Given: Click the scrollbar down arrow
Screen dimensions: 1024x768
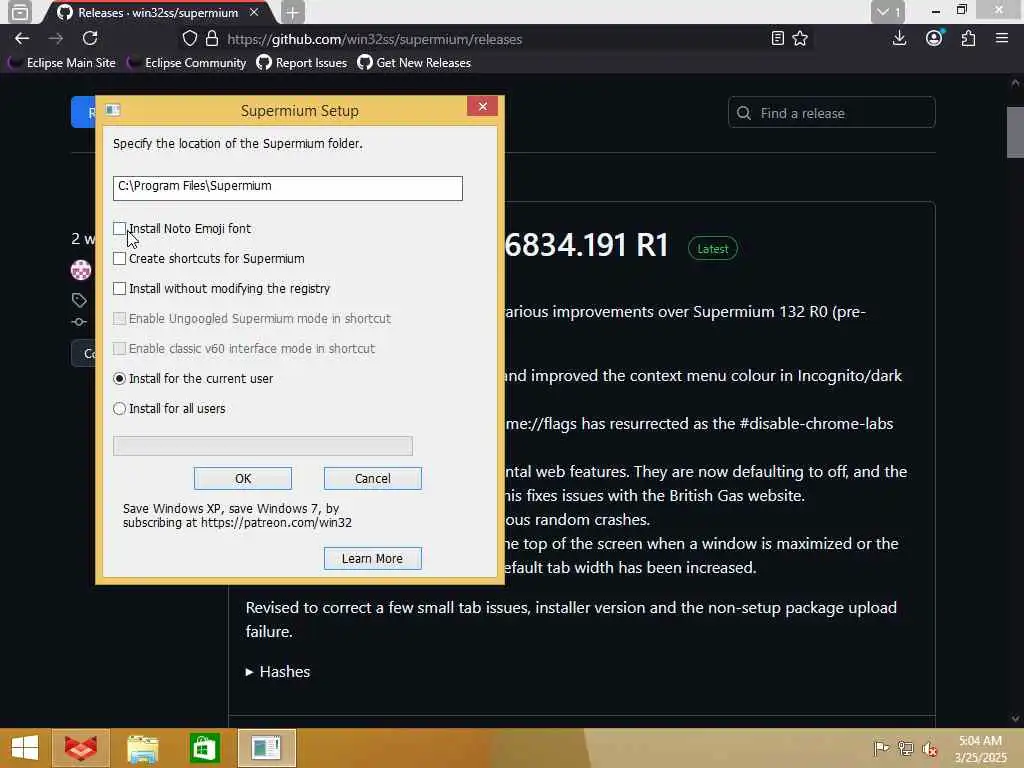Looking at the screenshot, I should pyautogui.click(x=1015, y=718).
